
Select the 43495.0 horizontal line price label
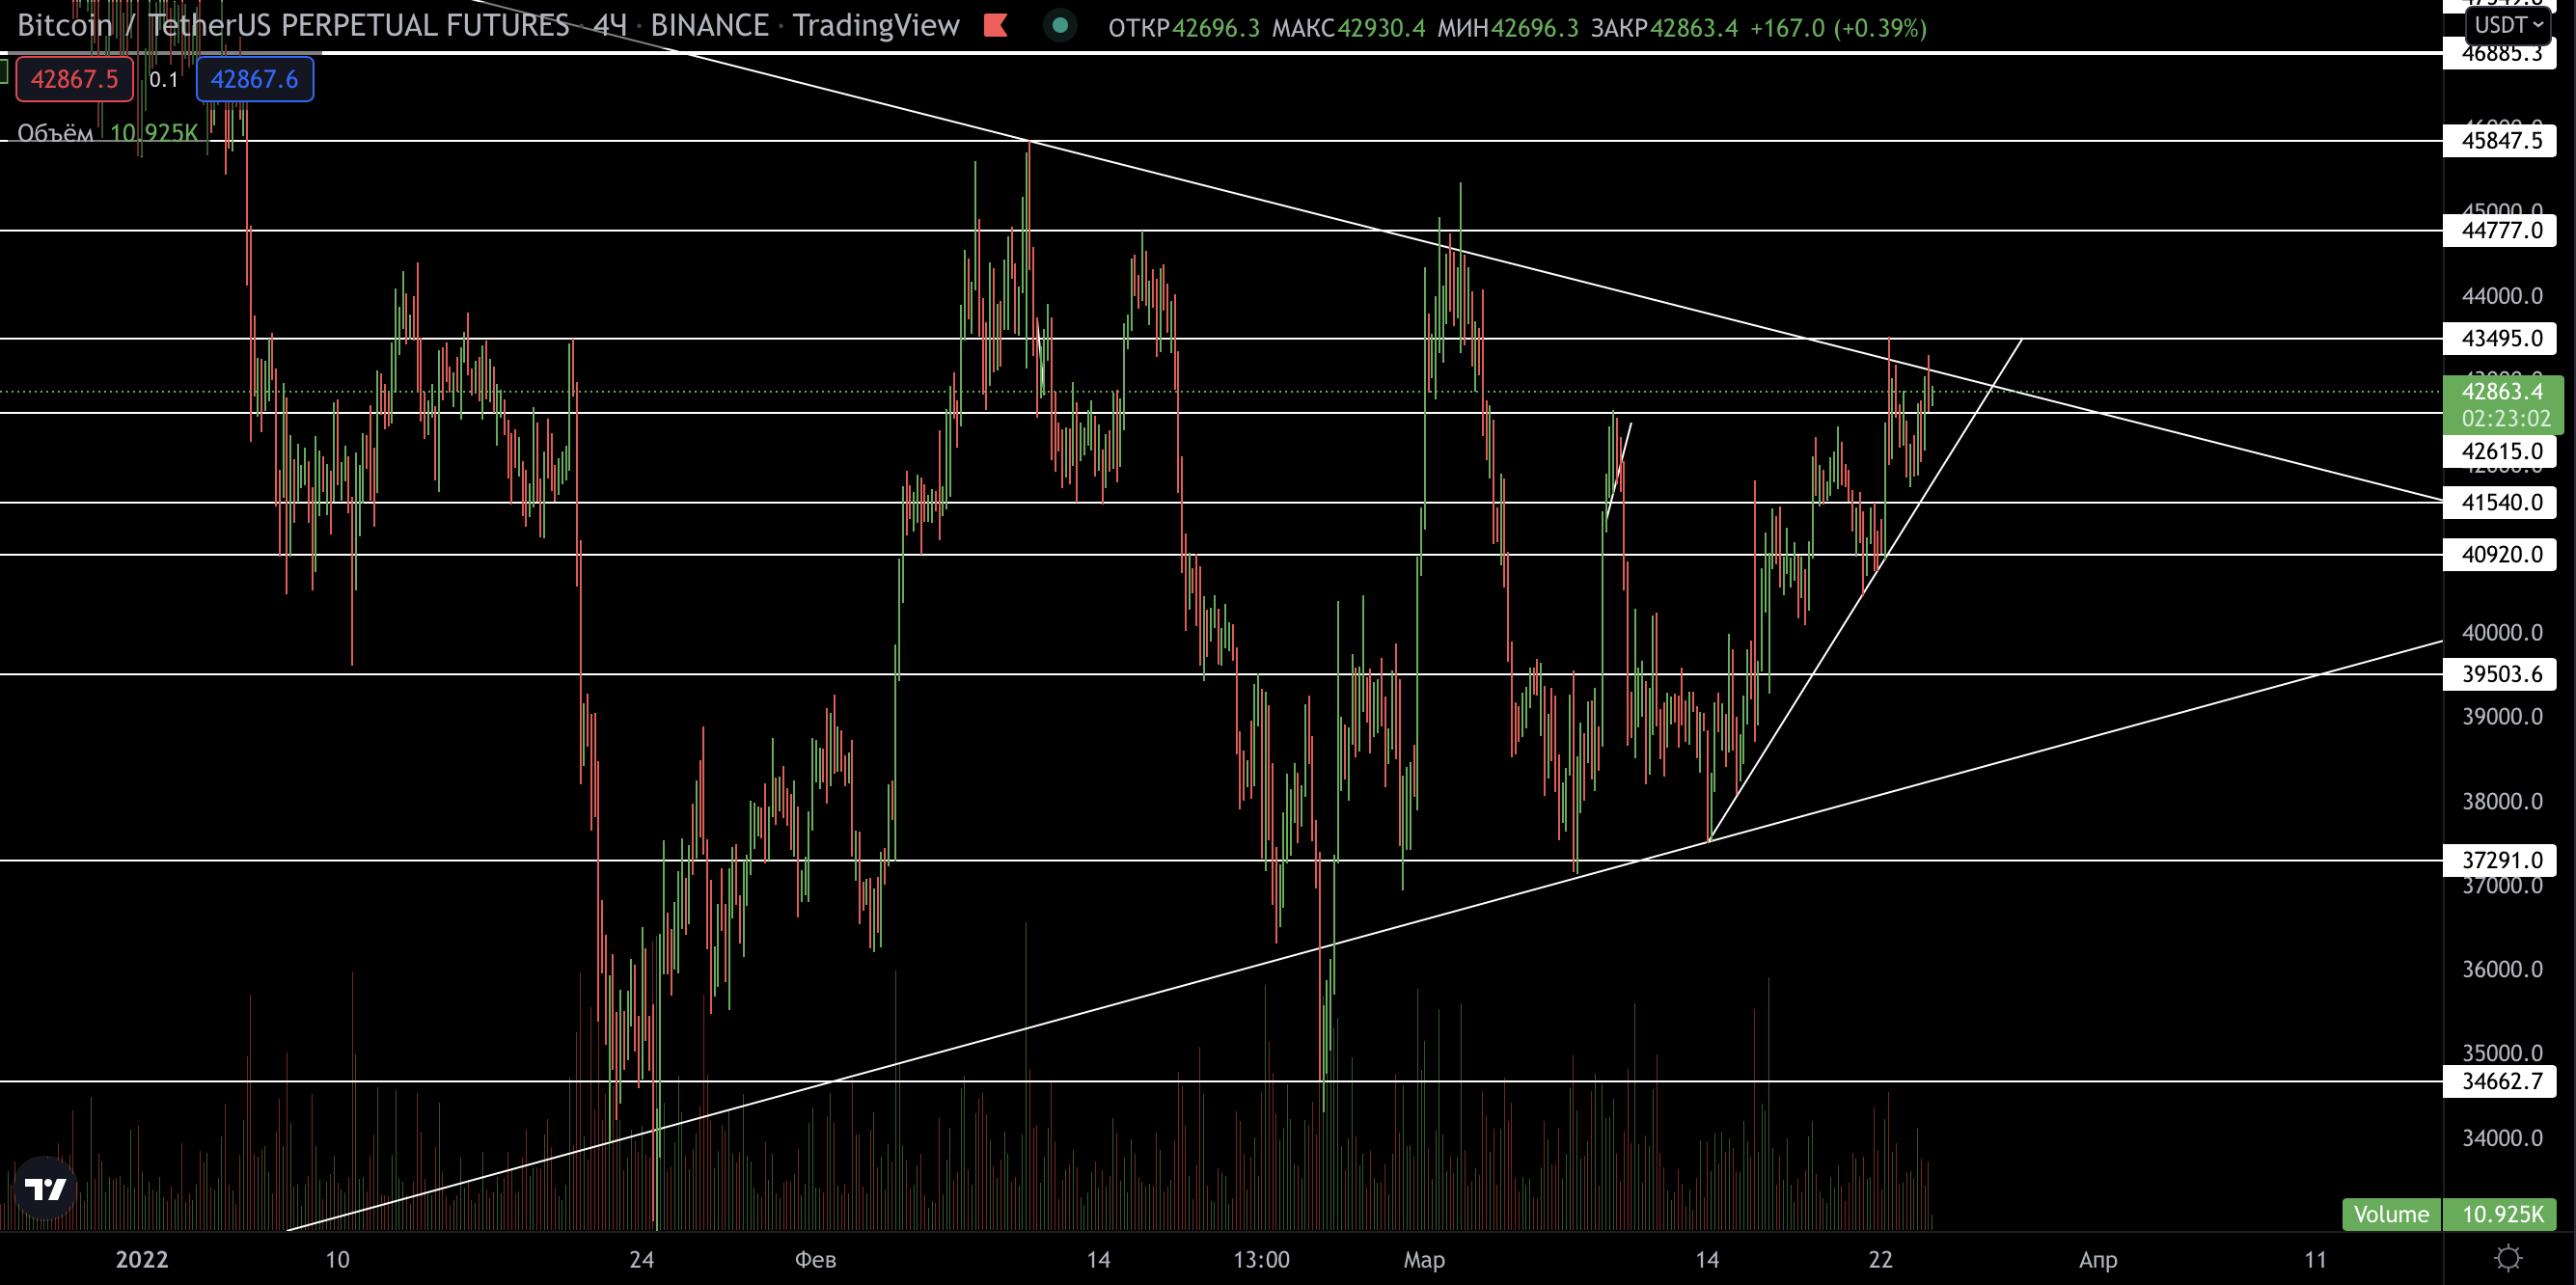click(x=2499, y=338)
